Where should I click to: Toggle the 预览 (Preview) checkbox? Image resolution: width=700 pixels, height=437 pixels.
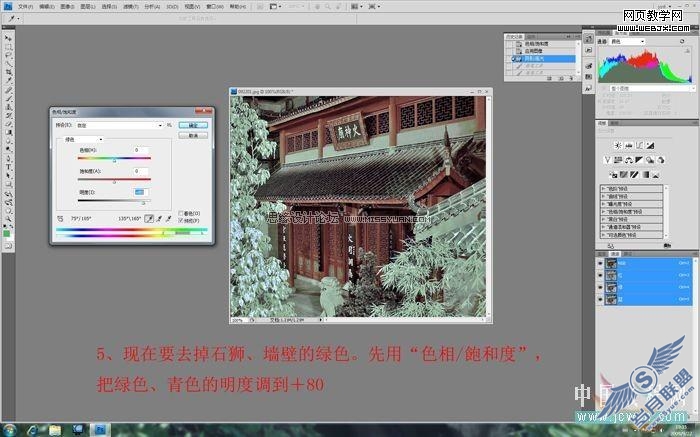click(181, 220)
